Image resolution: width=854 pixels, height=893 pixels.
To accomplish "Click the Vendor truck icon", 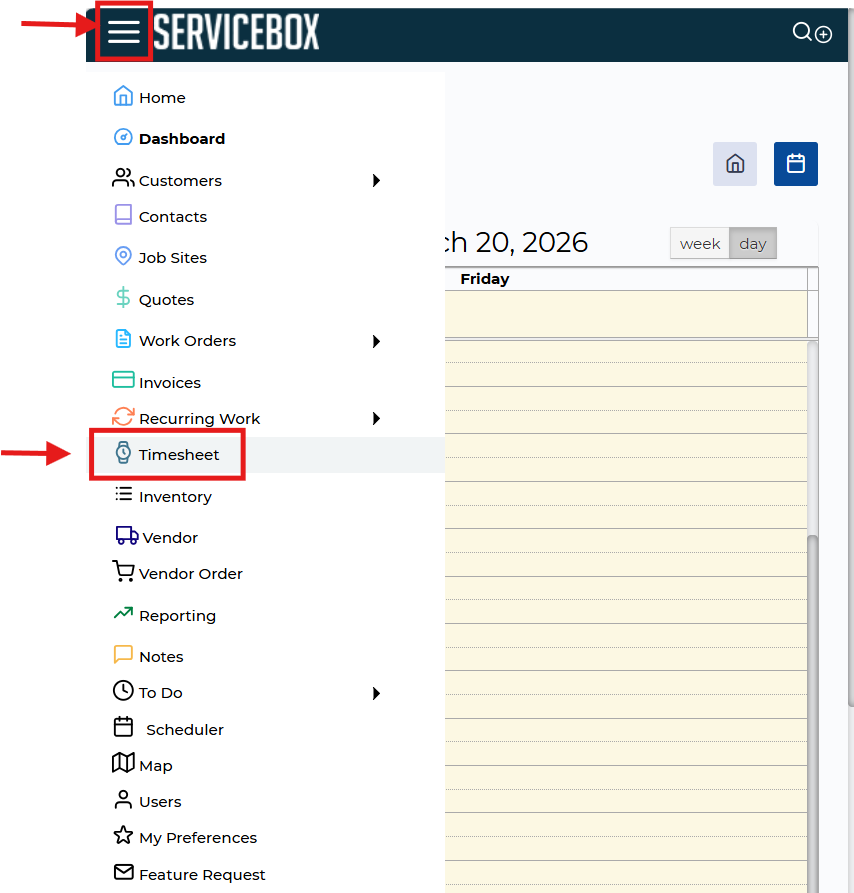I will pyautogui.click(x=127, y=536).
